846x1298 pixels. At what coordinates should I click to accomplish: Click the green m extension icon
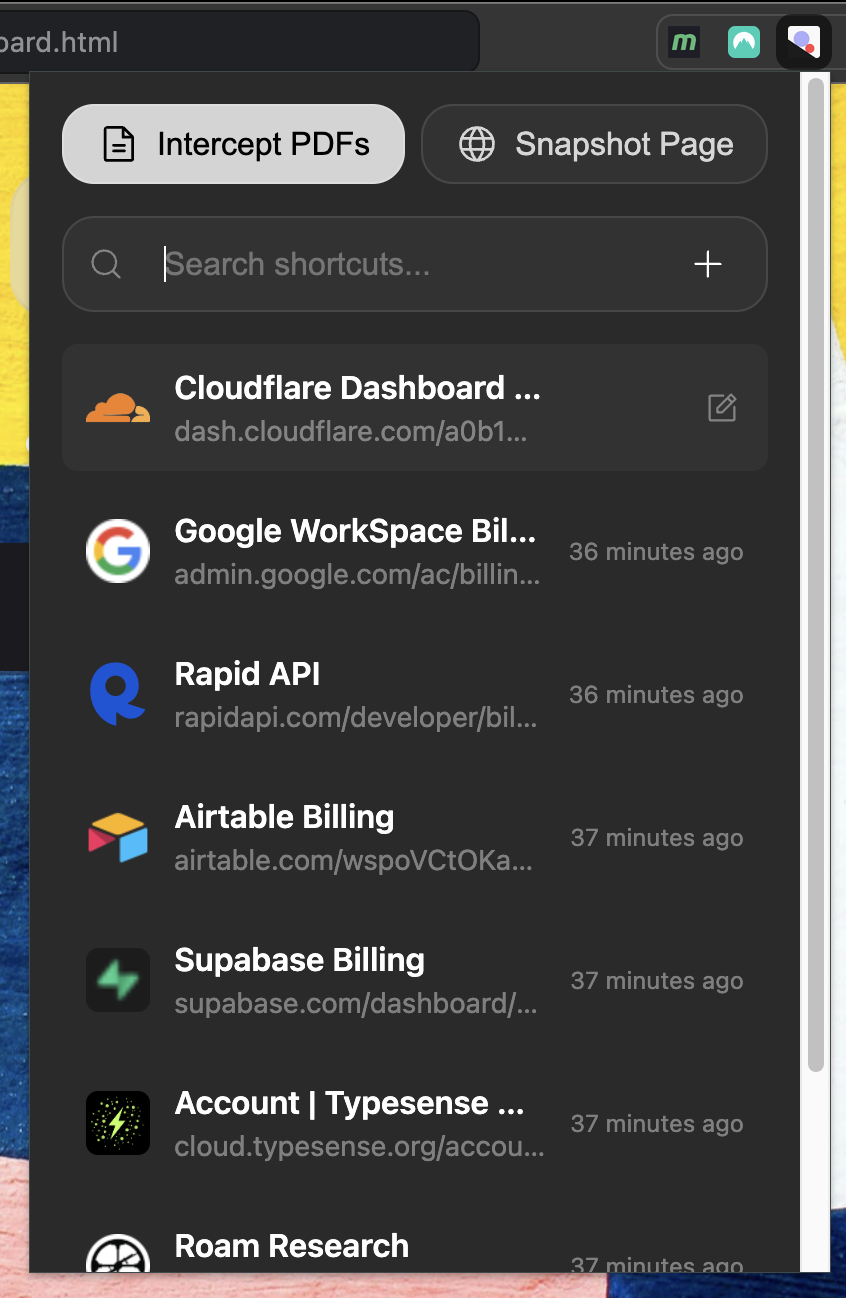pyautogui.click(x=684, y=42)
